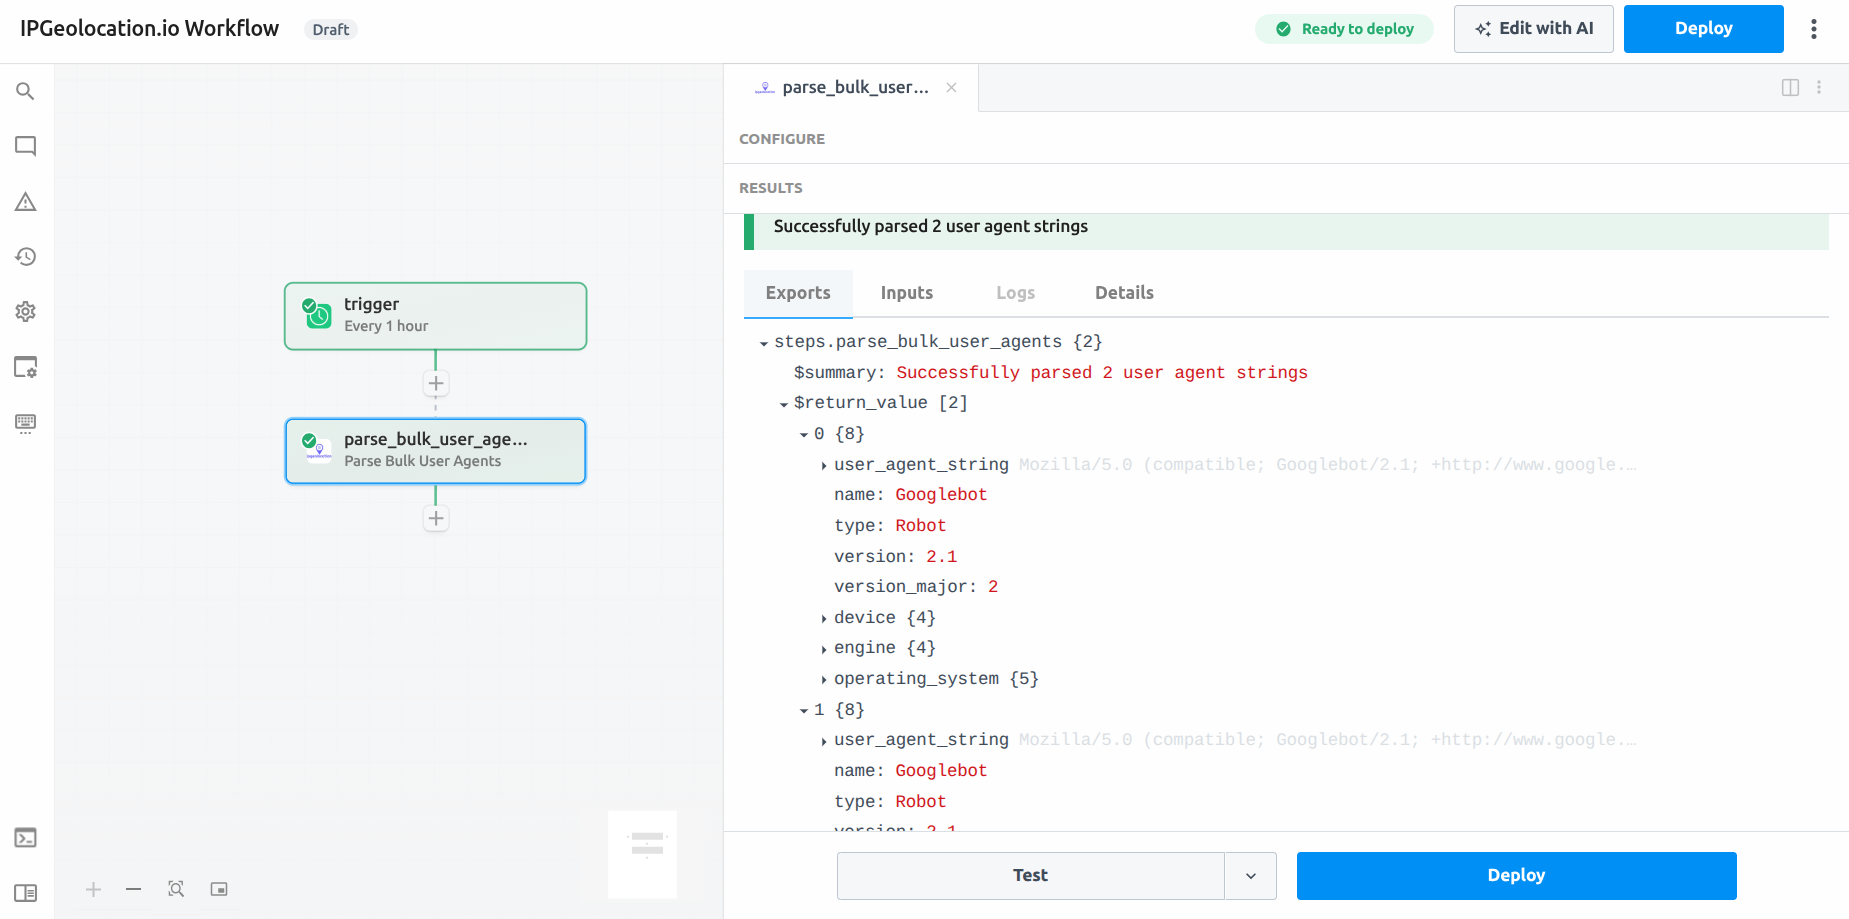The width and height of the screenshot is (1849, 919).
Task: Expand the operating_system {5} node
Action: 824,680
